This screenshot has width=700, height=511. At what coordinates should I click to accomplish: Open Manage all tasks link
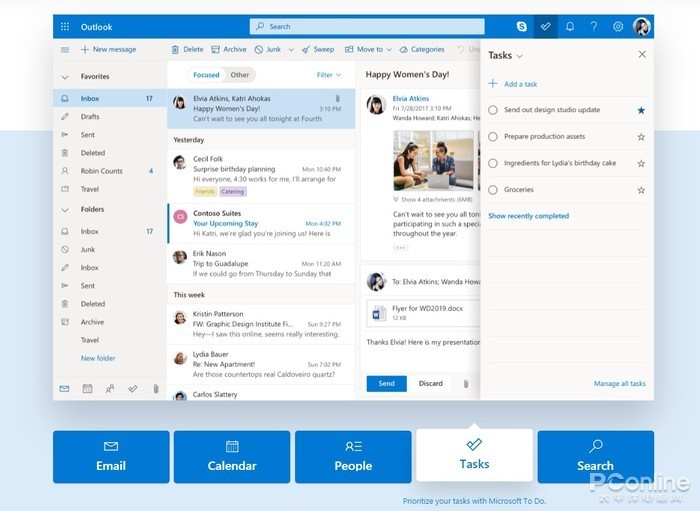point(620,383)
